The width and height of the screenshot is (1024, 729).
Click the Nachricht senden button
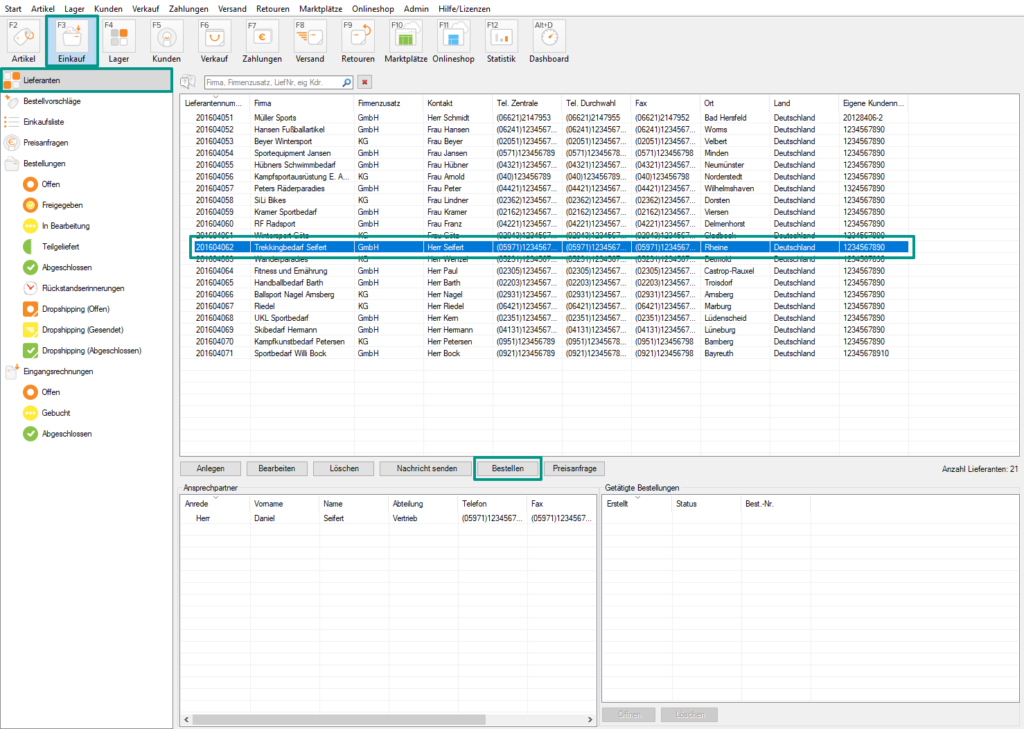point(425,468)
